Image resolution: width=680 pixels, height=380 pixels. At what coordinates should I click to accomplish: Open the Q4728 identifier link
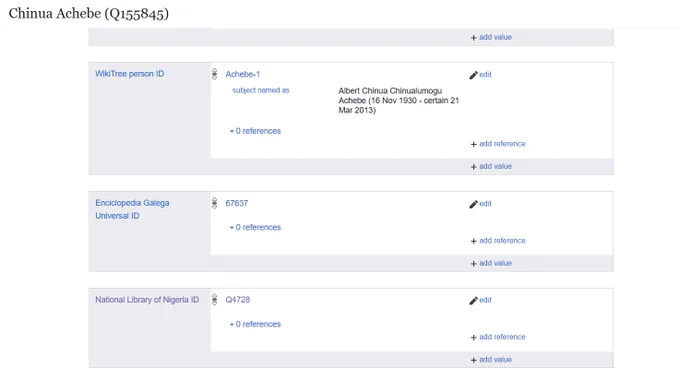237,300
